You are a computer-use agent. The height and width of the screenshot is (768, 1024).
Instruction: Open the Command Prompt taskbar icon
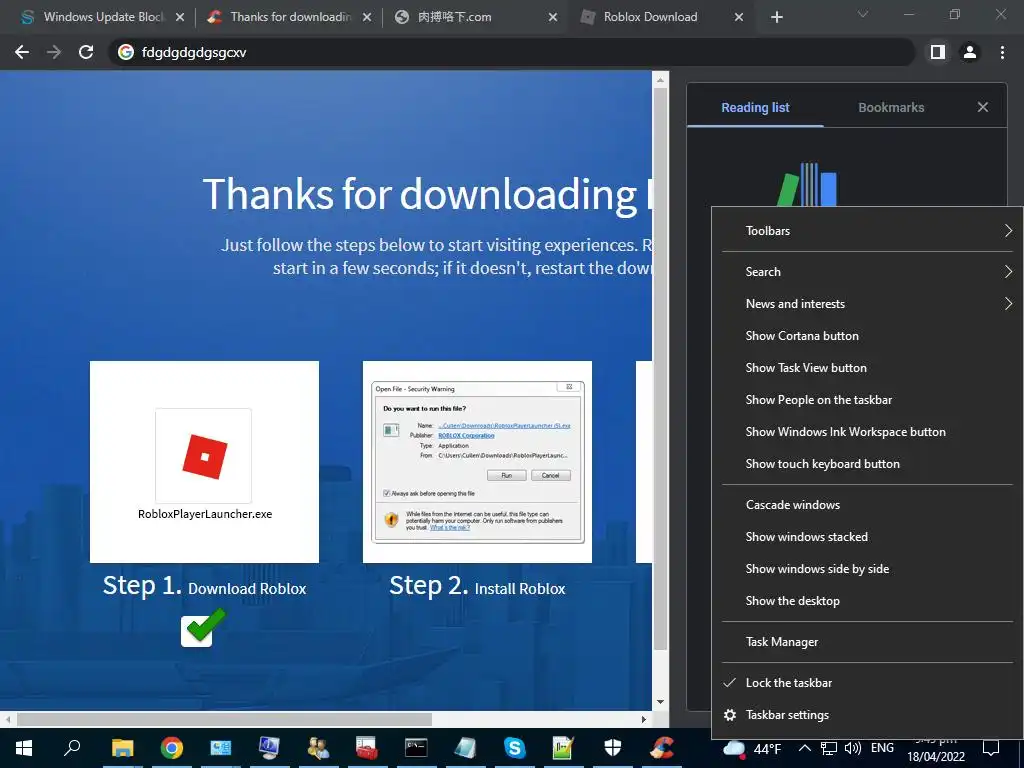pos(416,748)
